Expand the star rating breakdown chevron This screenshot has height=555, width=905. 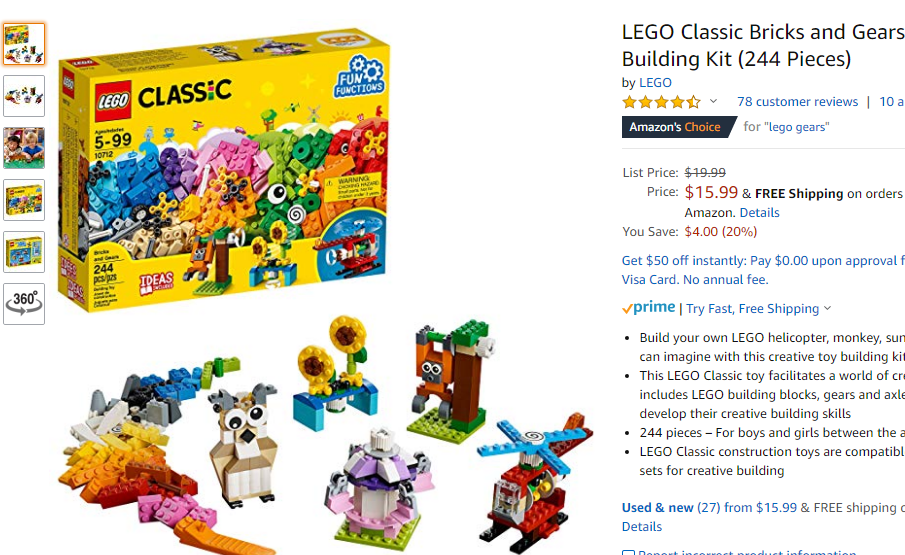click(x=713, y=102)
